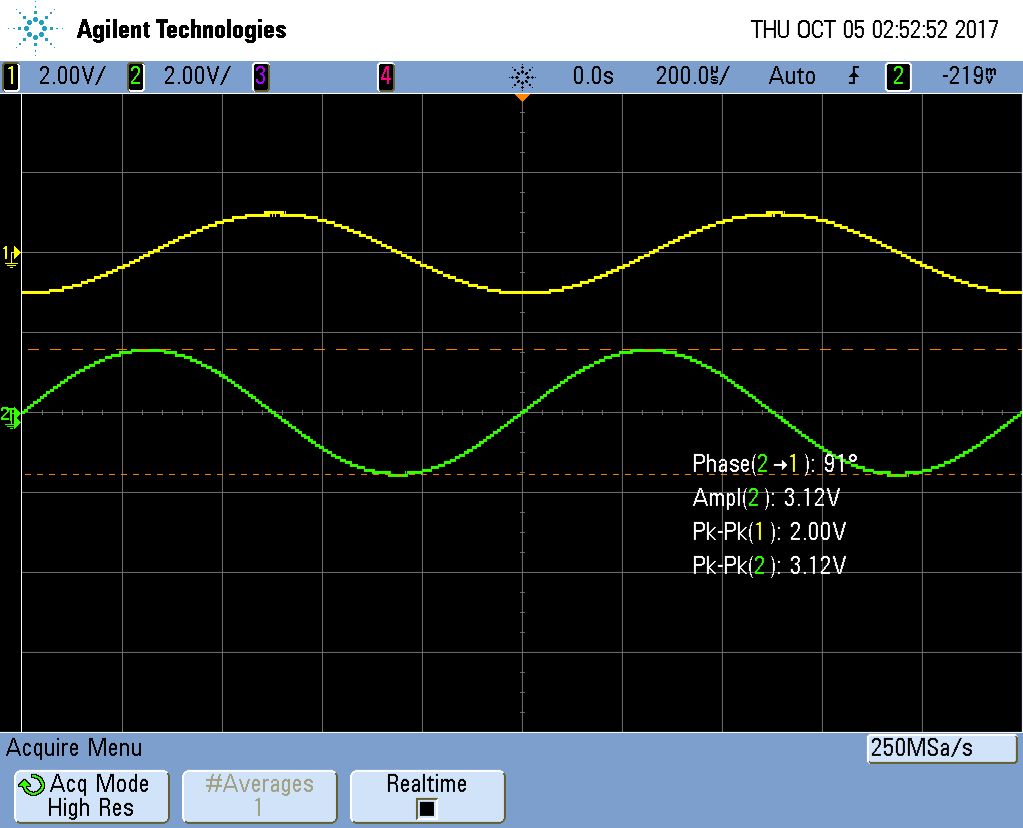Image resolution: width=1023 pixels, height=828 pixels.
Task: Open the Auto trigger mode selector
Action: pyautogui.click(x=791, y=76)
